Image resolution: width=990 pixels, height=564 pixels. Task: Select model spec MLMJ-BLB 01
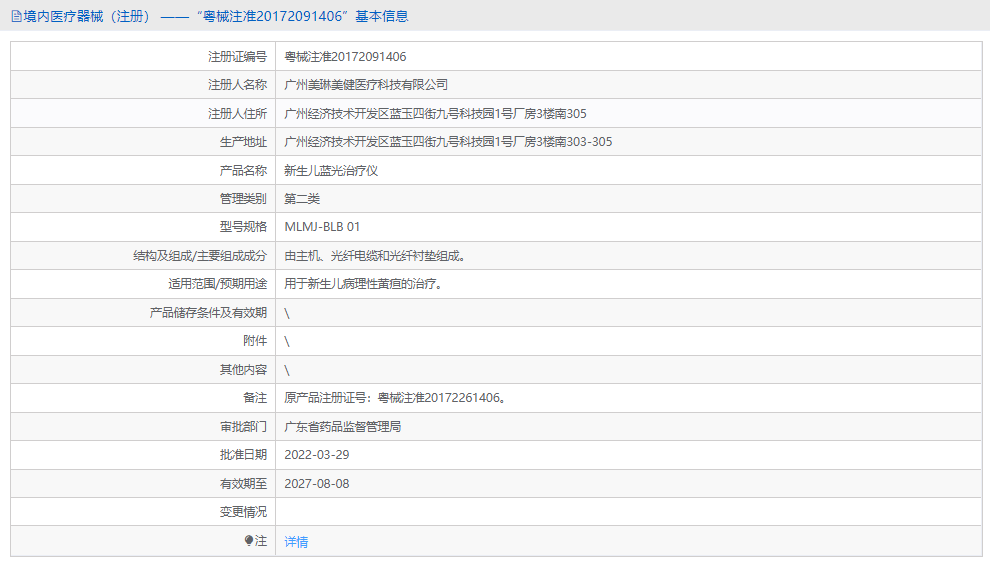point(322,227)
